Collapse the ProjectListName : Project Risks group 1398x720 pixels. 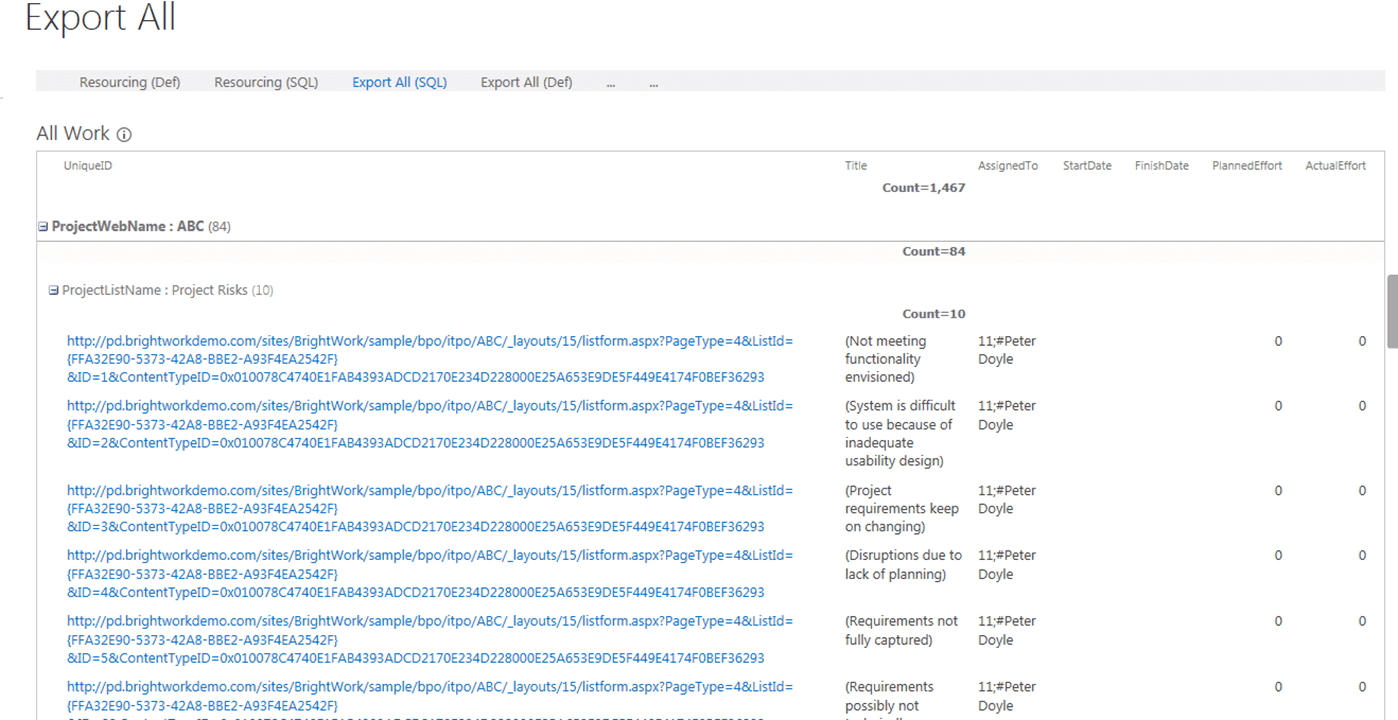coord(54,291)
